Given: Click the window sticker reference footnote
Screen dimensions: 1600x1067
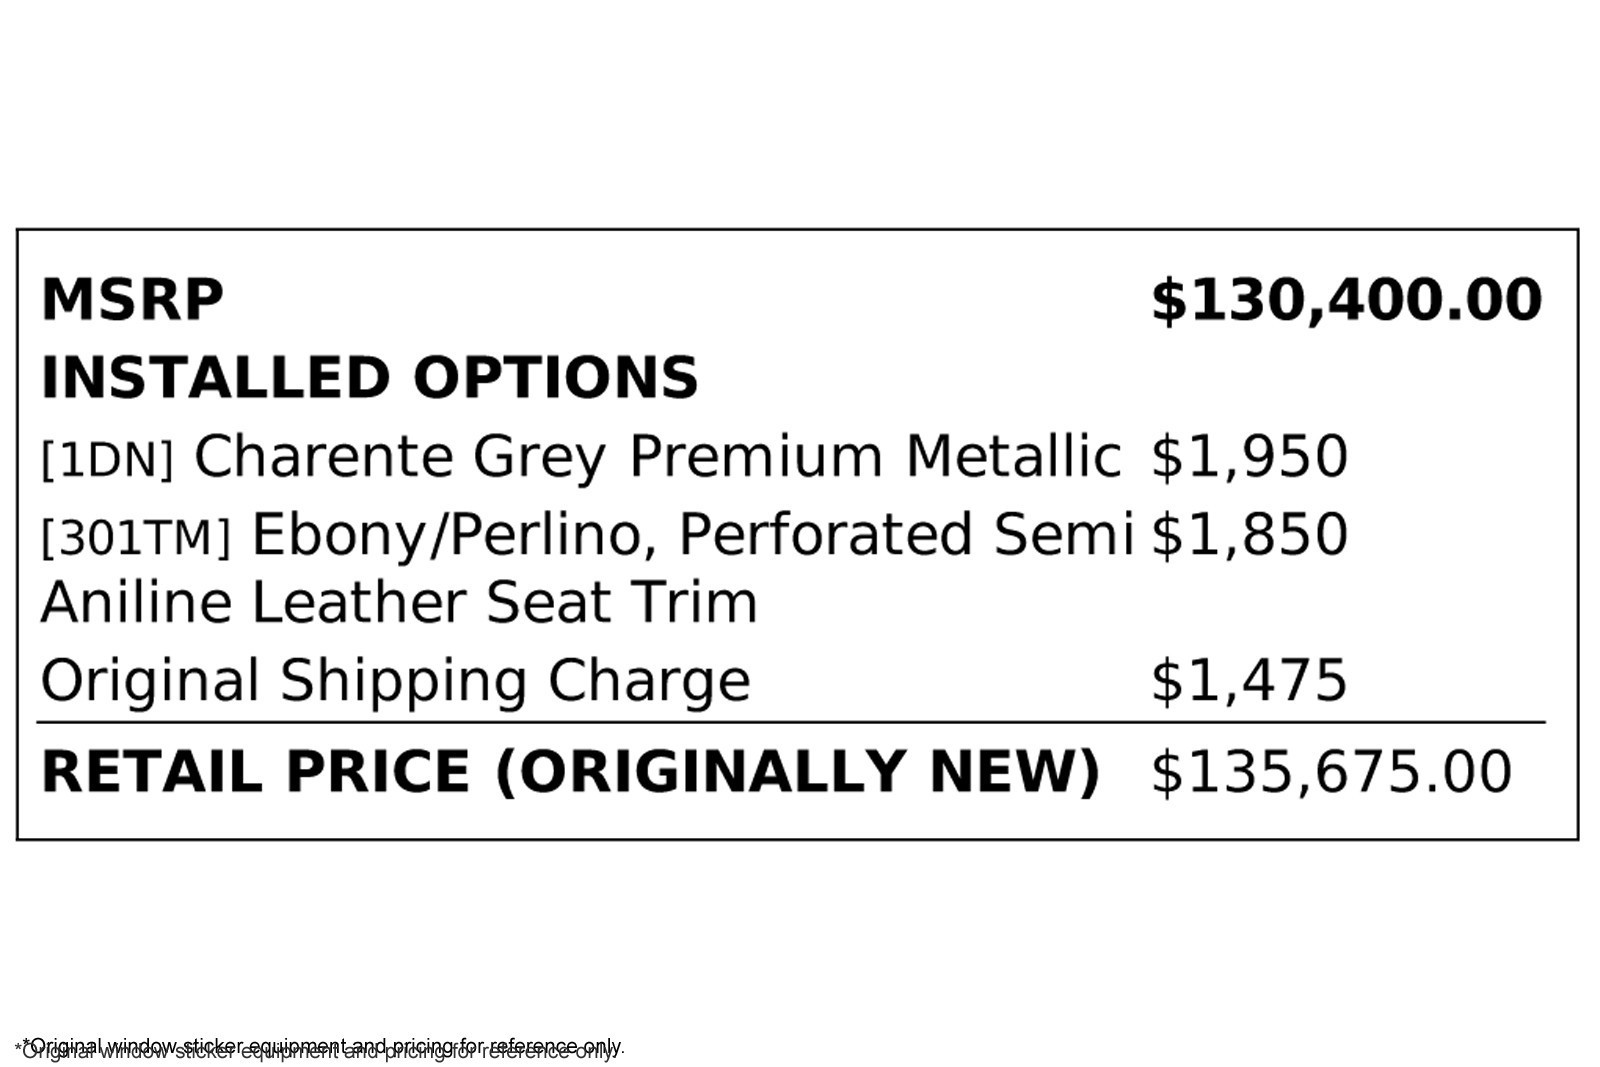Looking at the screenshot, I should [x=320, y=1047].
